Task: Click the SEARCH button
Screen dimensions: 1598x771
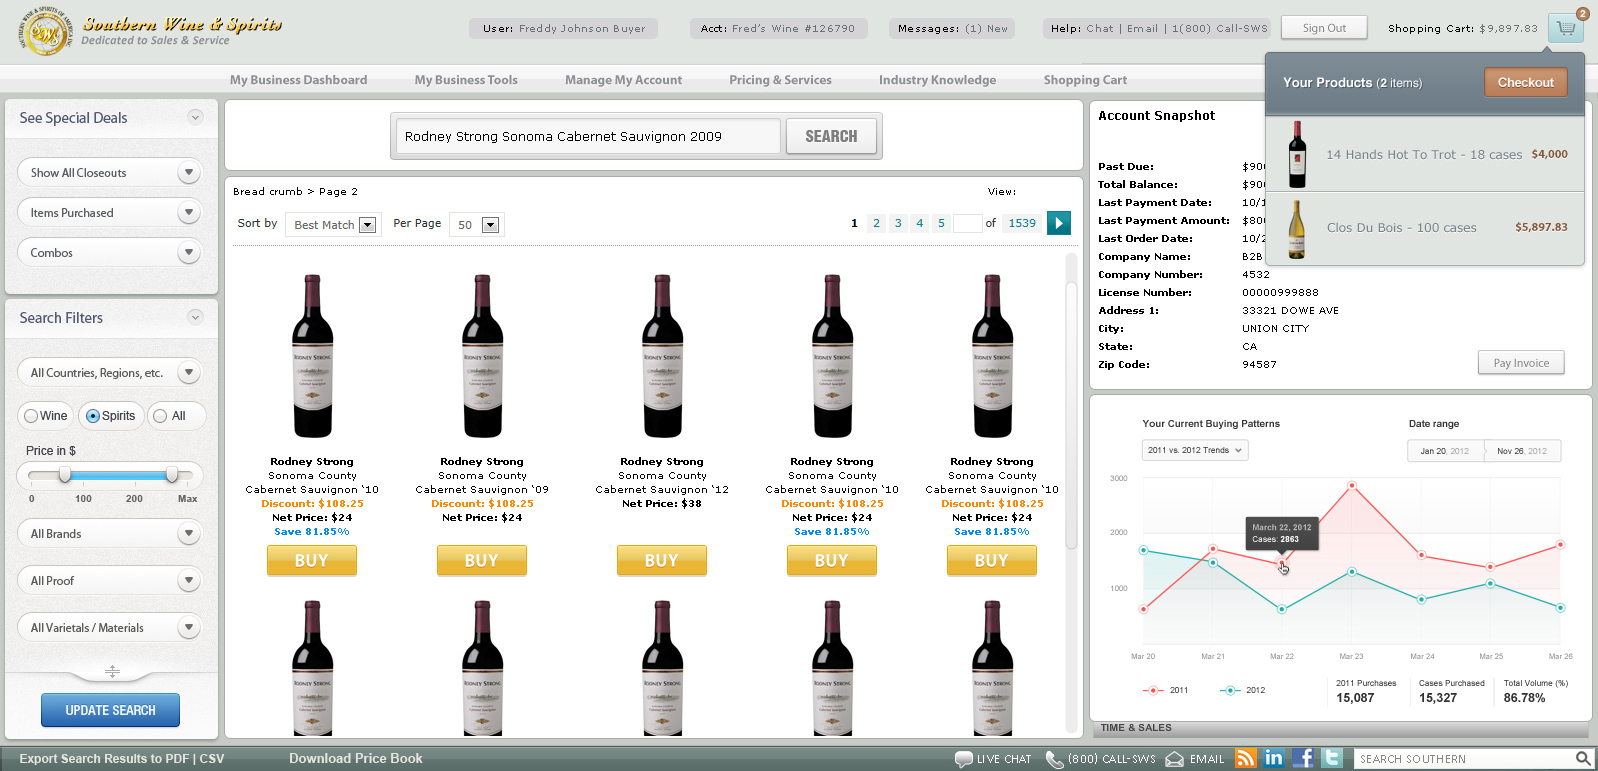Action: tap(831, 136)
